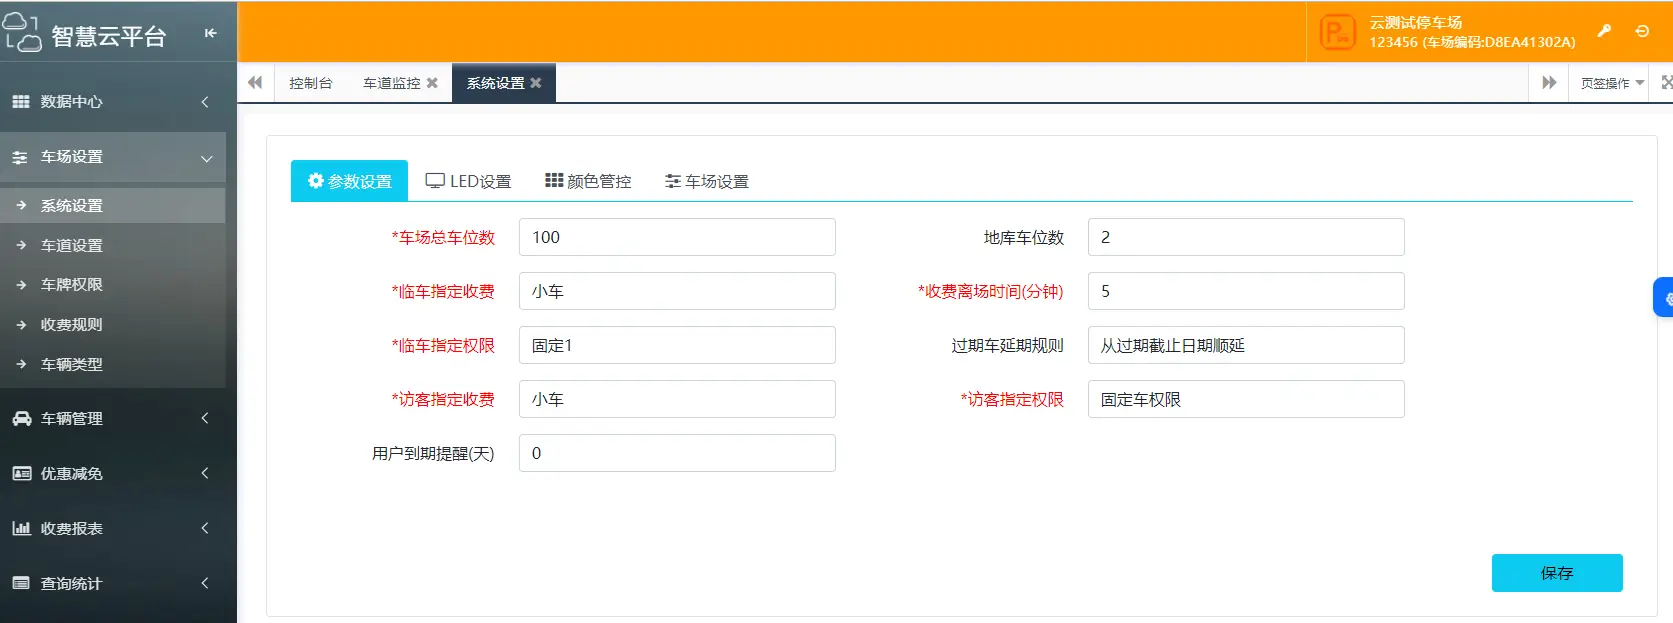The width and height of the screenshot is (1673, 623).
Task: Open the 车场设置 tab in the settings panel
Action: pos(707,181)
